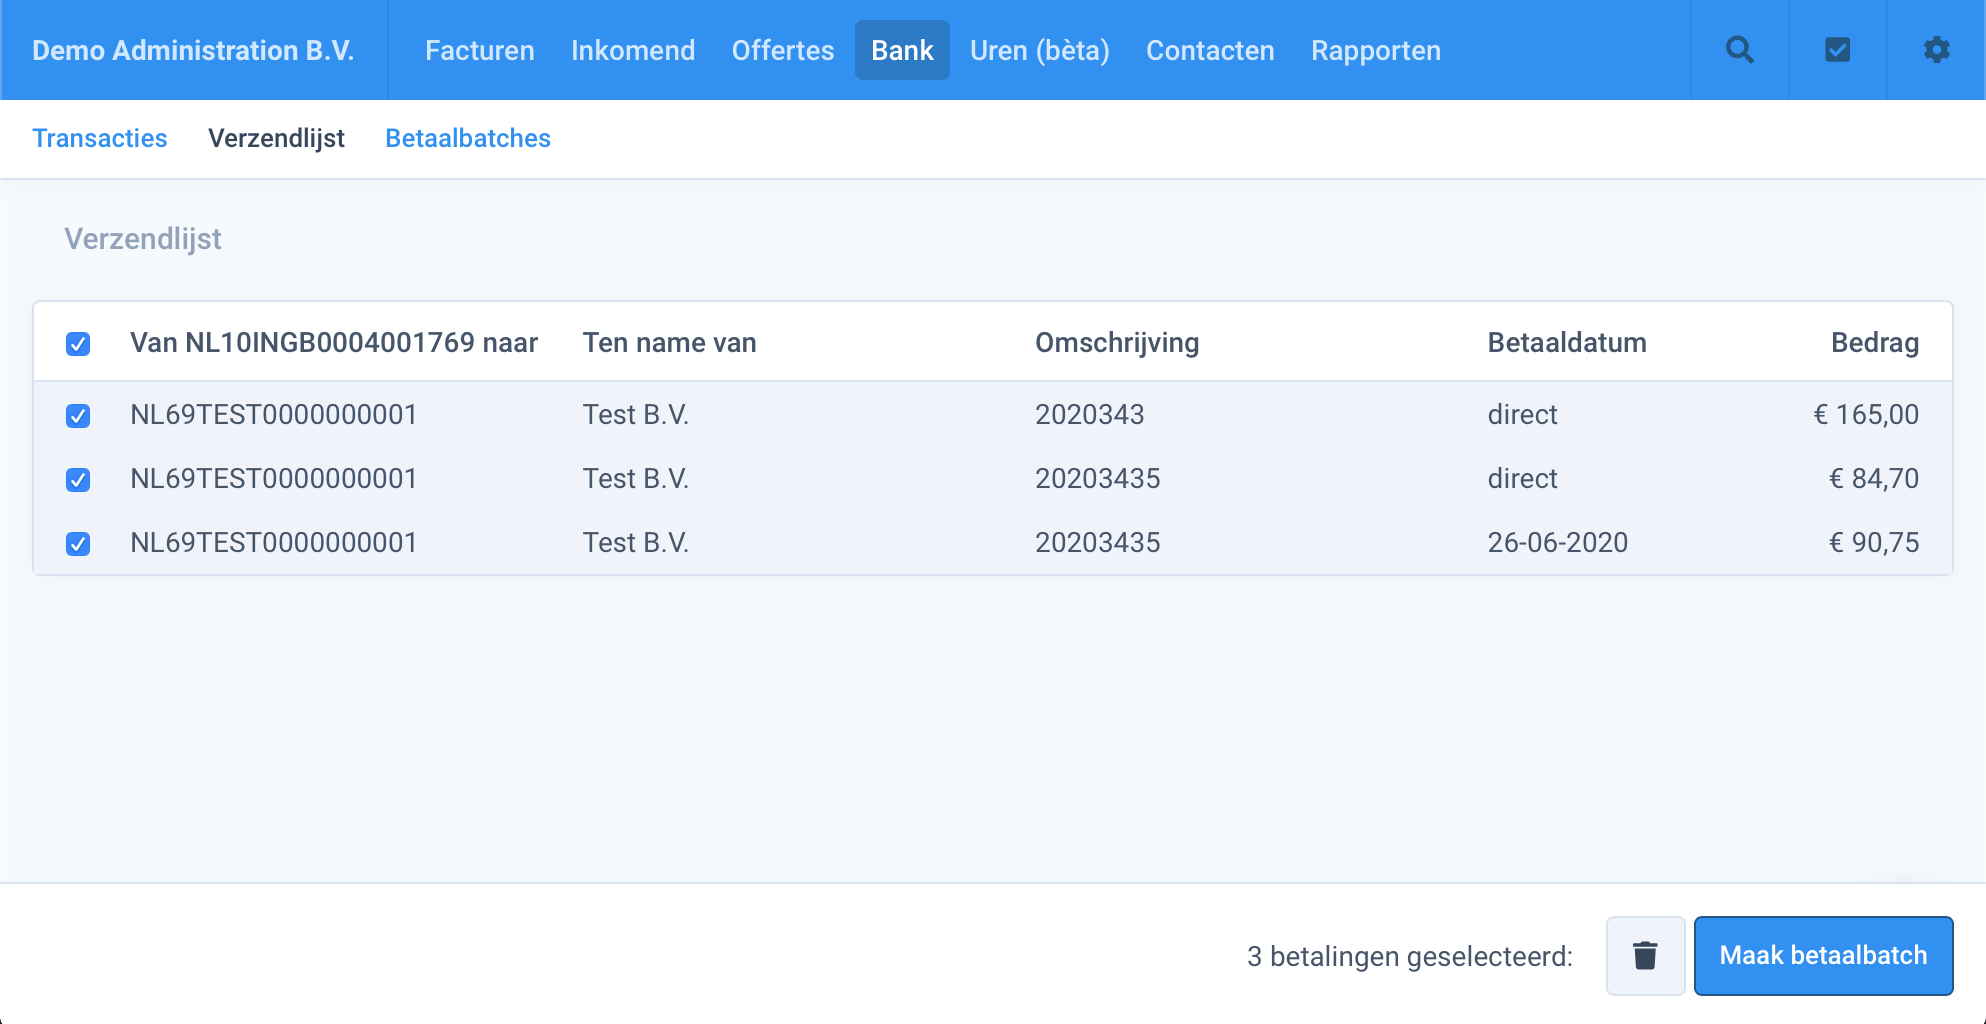This screenshot has height=1024, width=1986.
Task: Select the Verzendlijst tab
Action: point(276,138)
